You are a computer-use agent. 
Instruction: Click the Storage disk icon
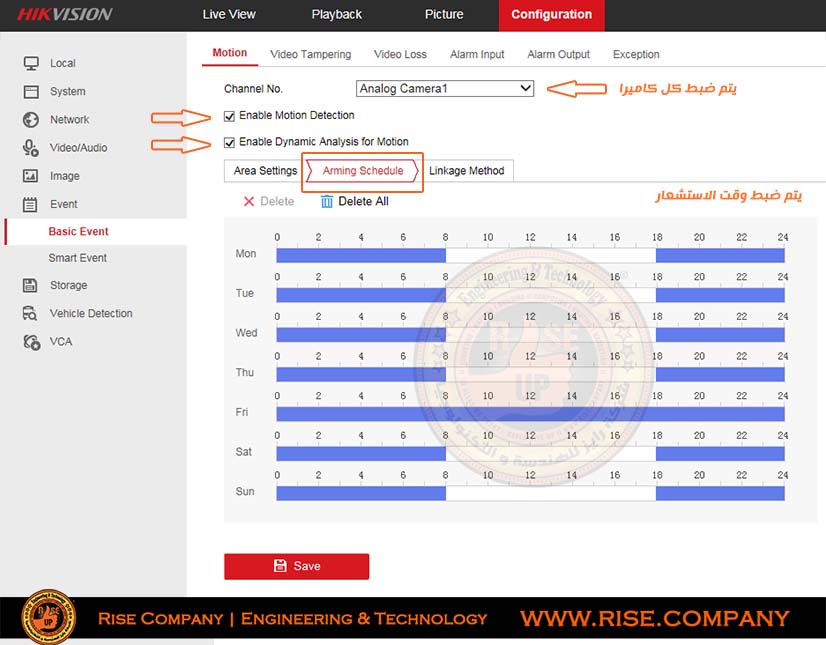click(30, 285)
